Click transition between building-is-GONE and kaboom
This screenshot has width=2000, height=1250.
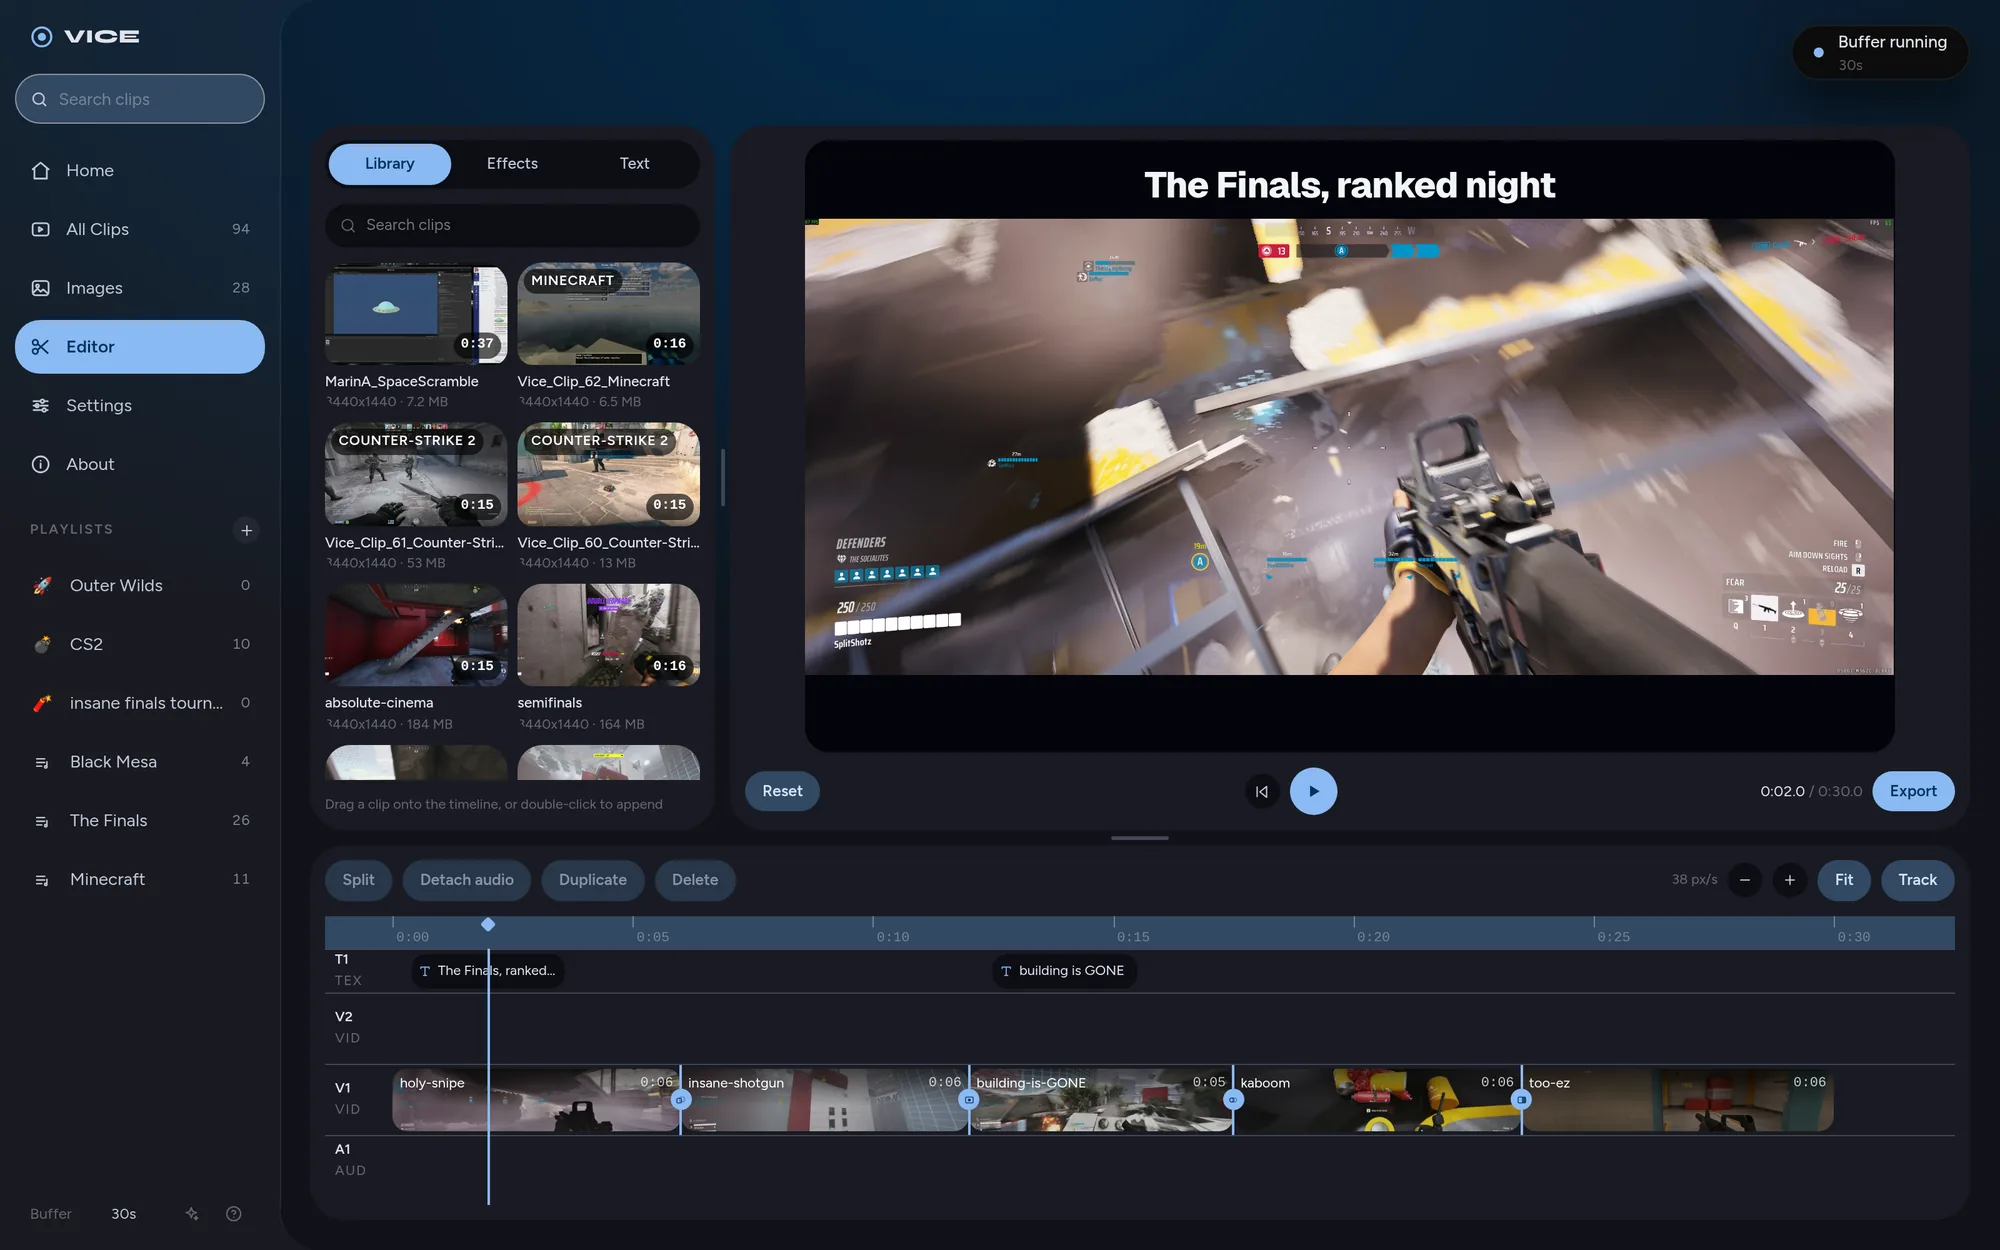[1233, 1100]
